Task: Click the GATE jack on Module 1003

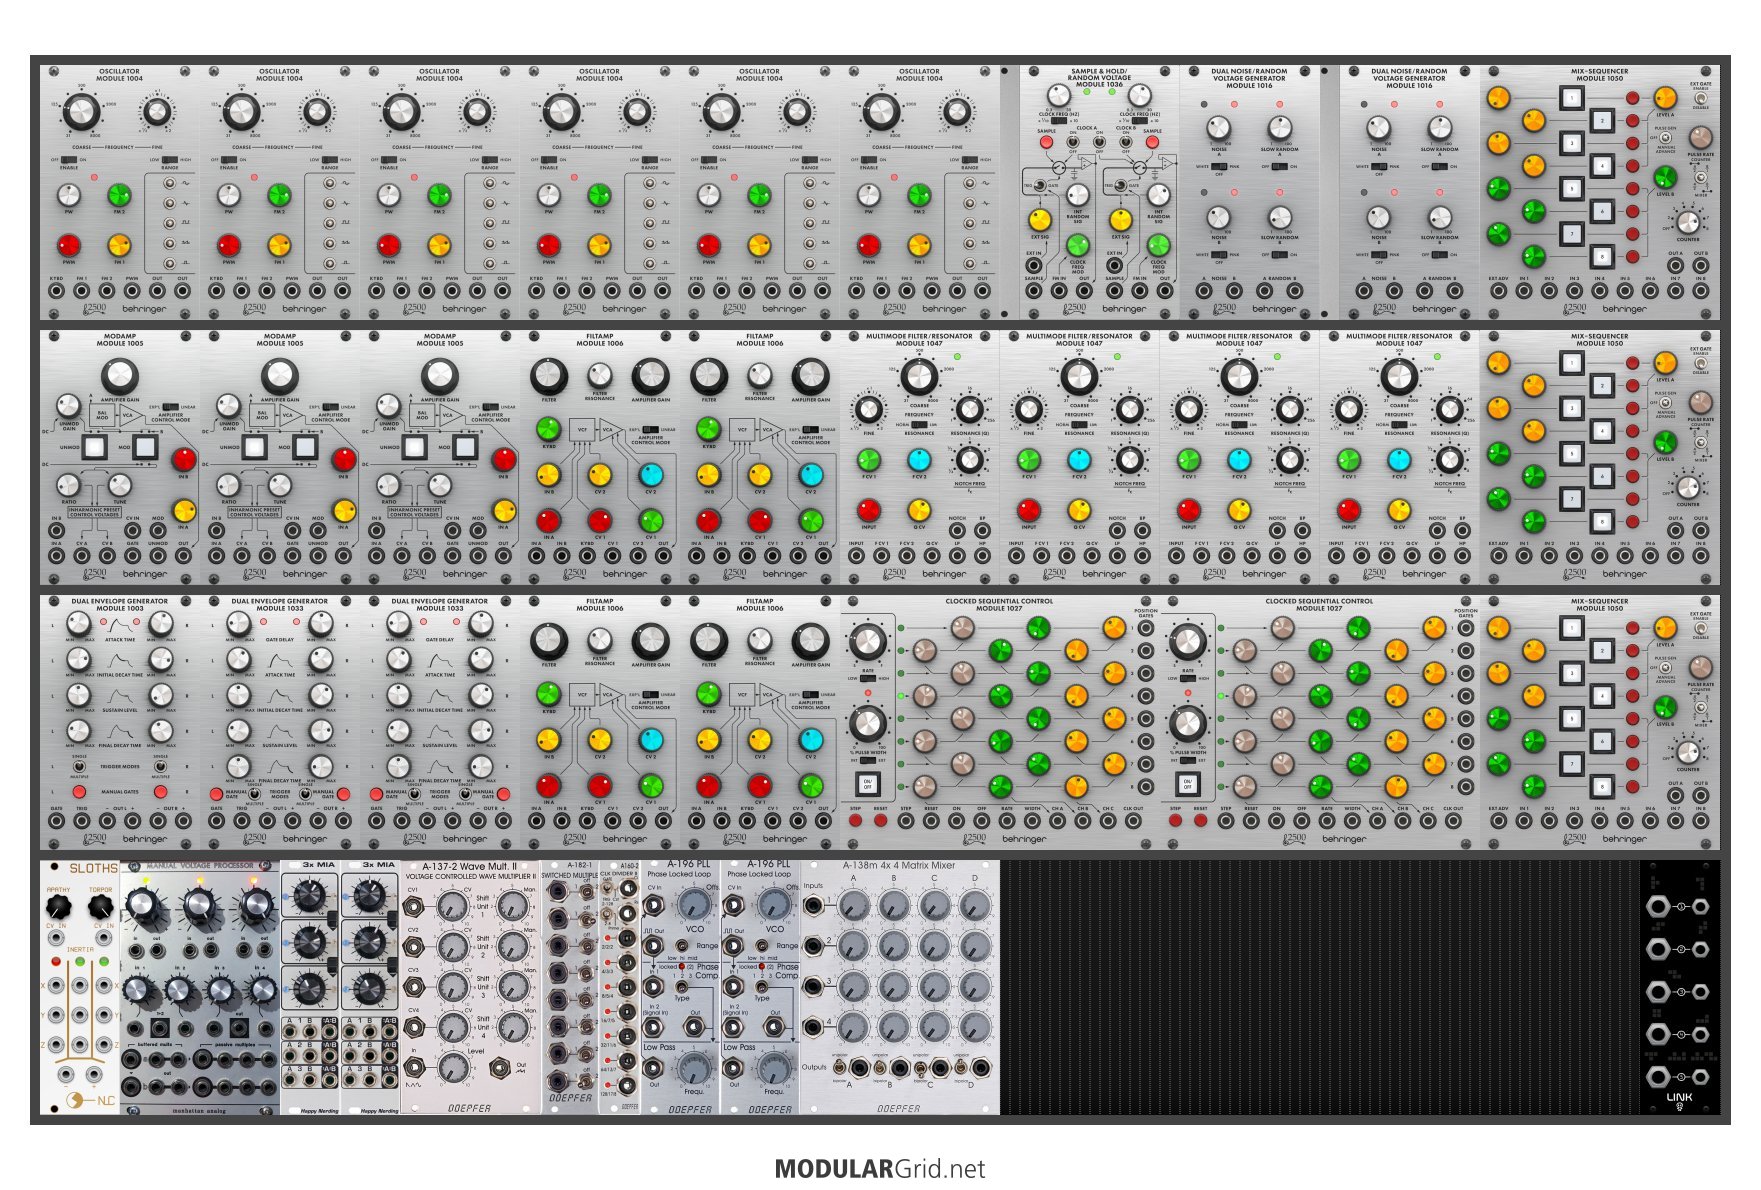Action: coord(56,821)
